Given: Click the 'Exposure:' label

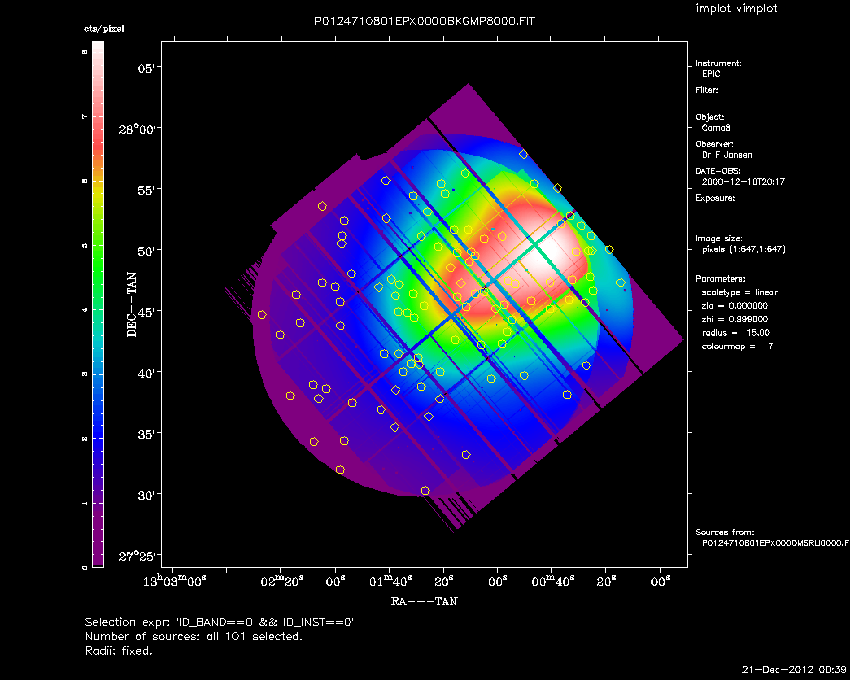Looking at the screenshot, I should pyautogui.click(x=715, y=198).
